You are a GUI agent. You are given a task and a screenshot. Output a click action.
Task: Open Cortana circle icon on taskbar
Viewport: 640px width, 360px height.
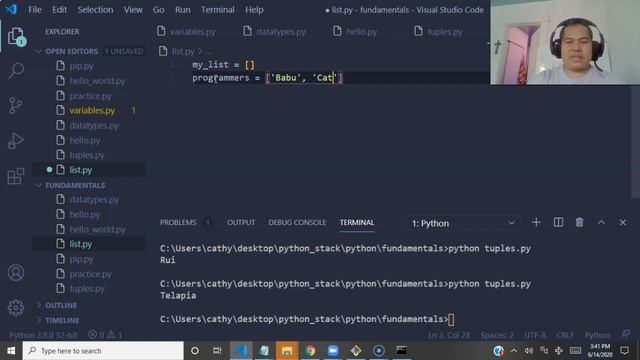click(x=195, y=351)
